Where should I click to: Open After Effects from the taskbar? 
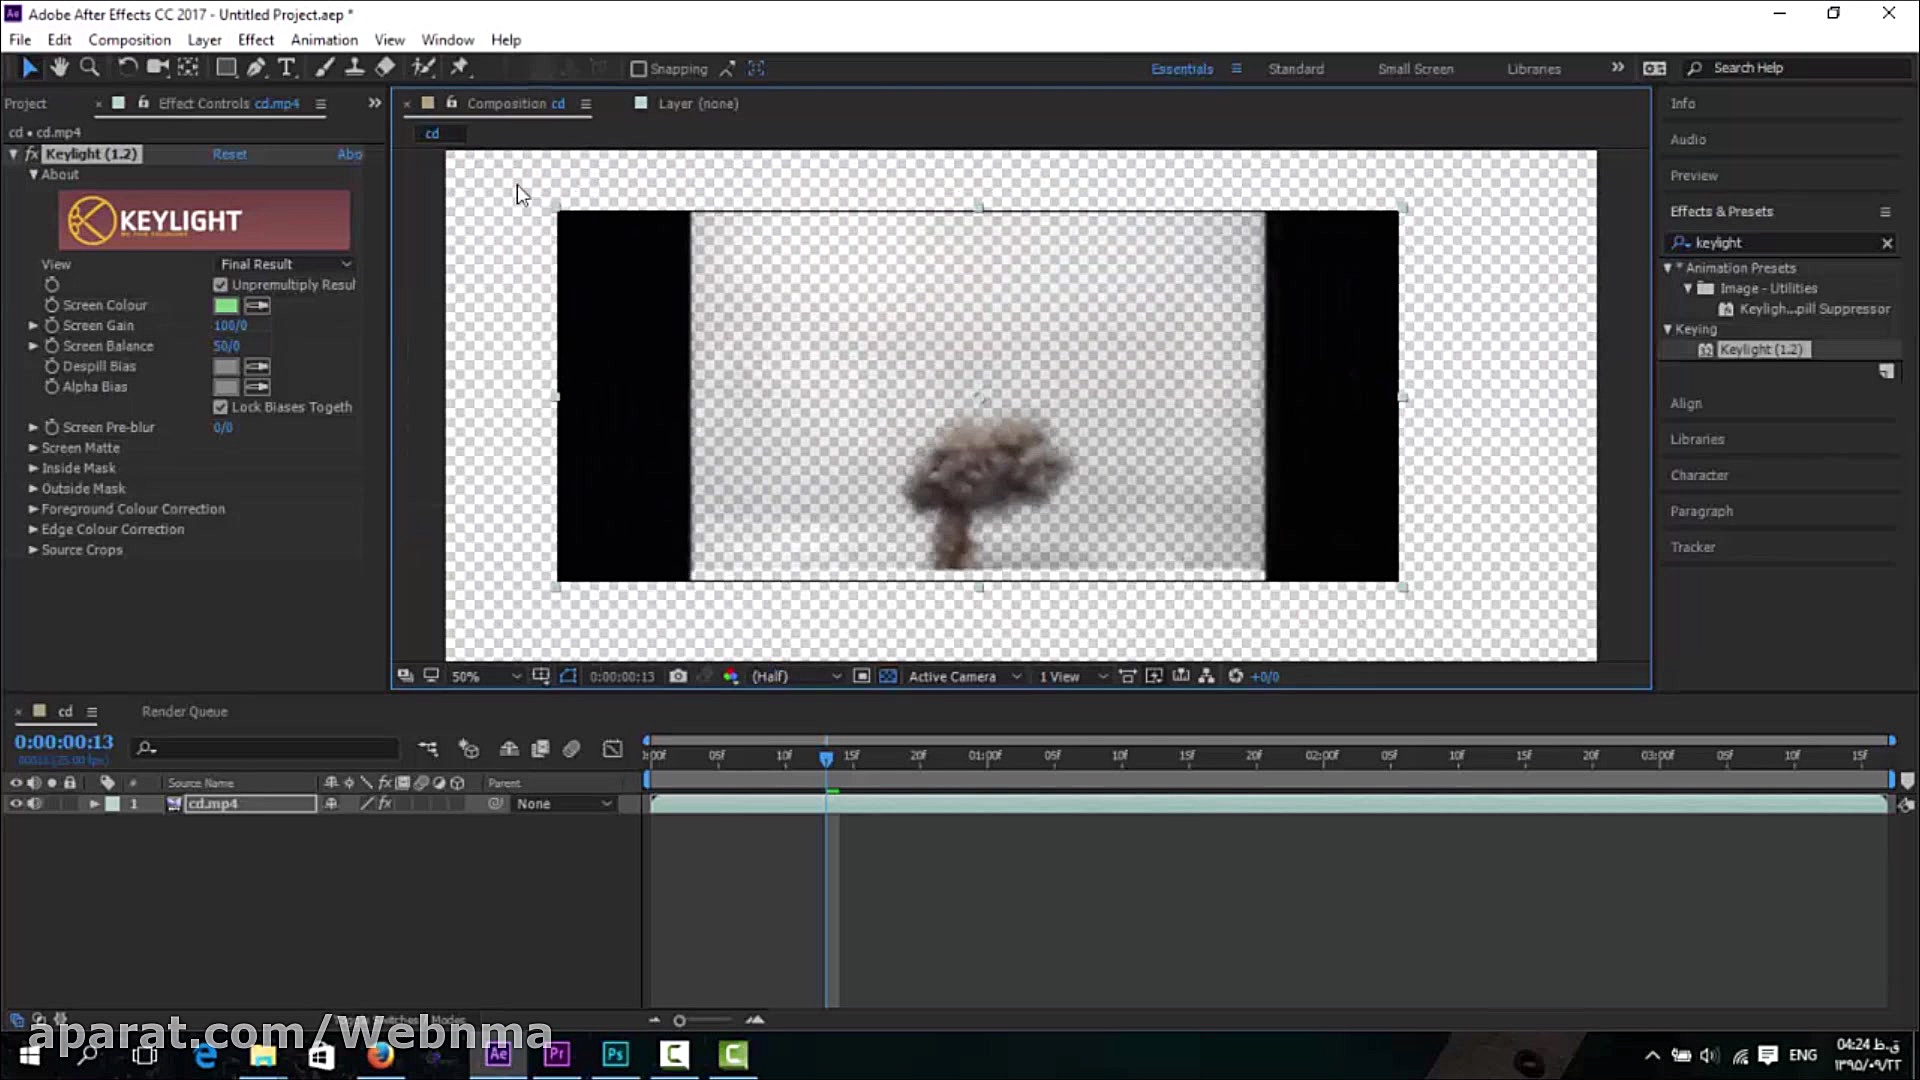[x=498, y=1054]
